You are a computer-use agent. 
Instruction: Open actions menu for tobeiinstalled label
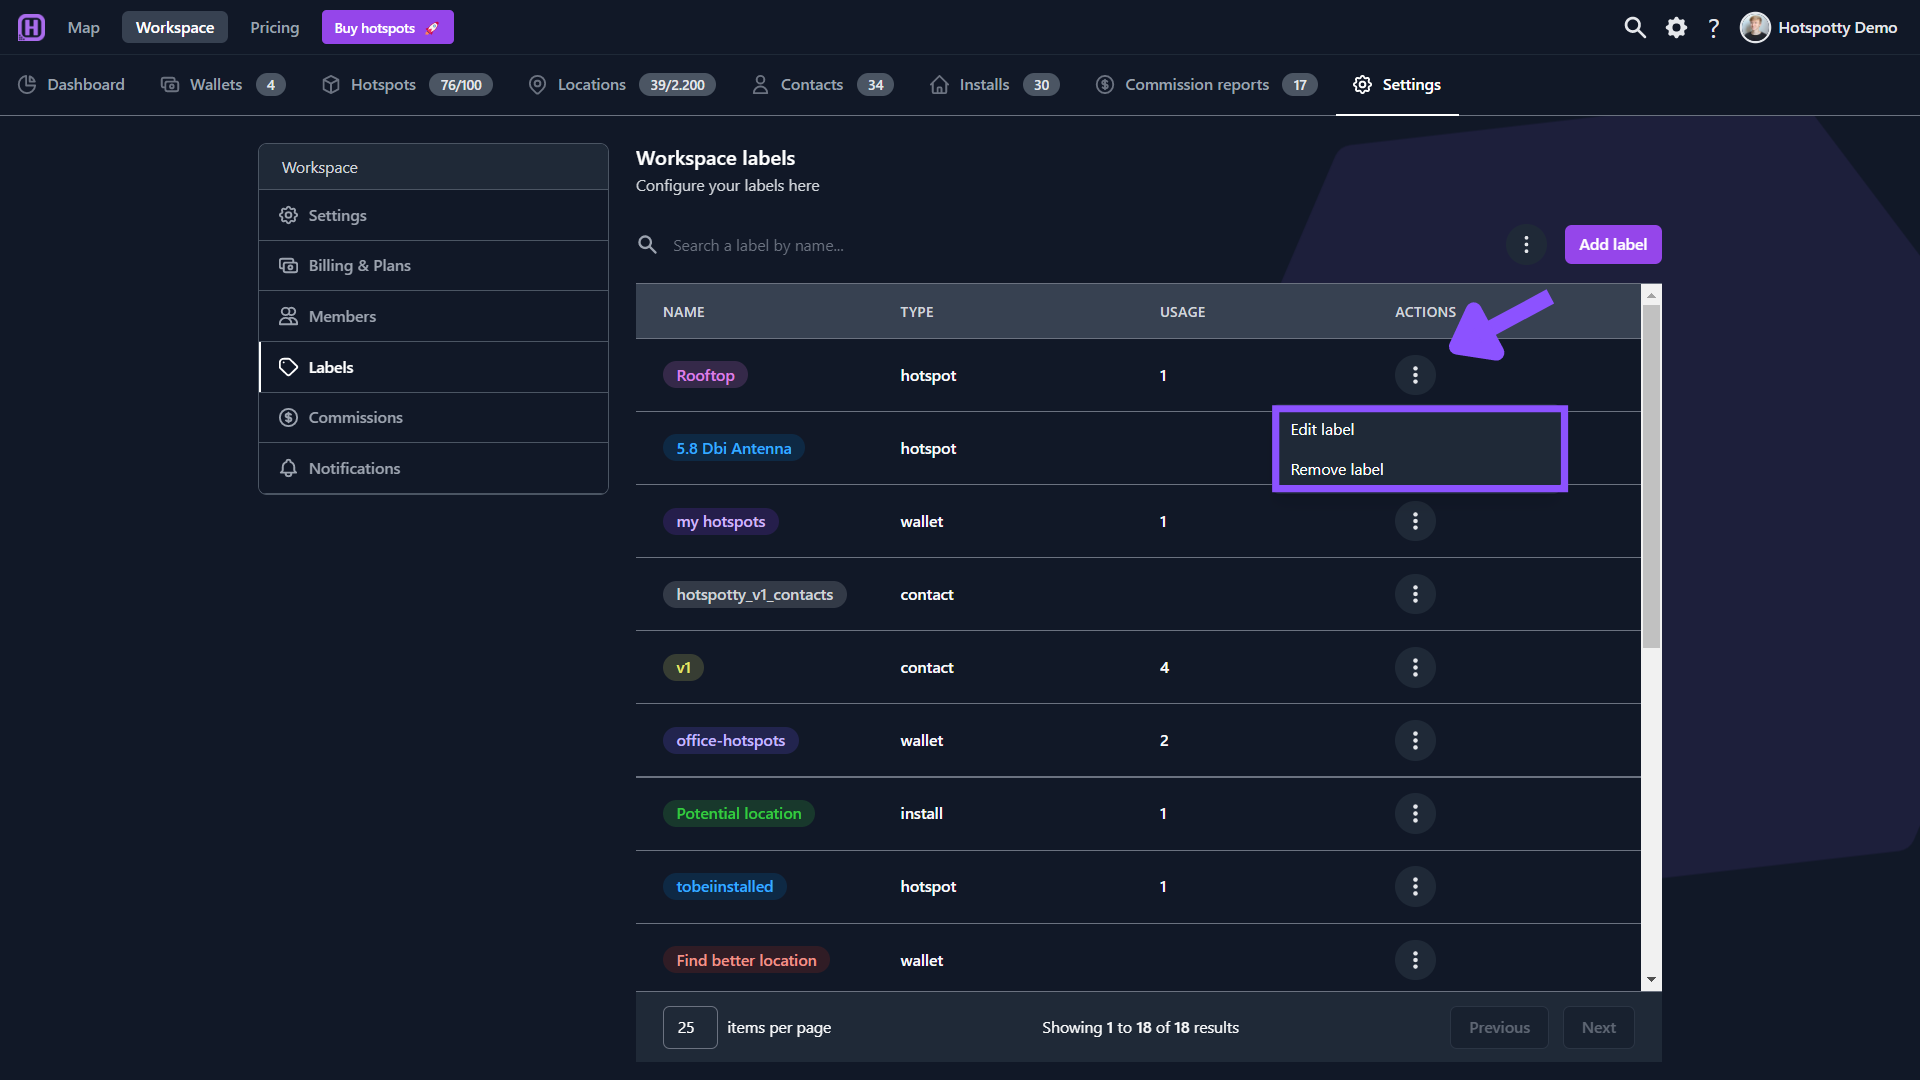coord(1415,886)
